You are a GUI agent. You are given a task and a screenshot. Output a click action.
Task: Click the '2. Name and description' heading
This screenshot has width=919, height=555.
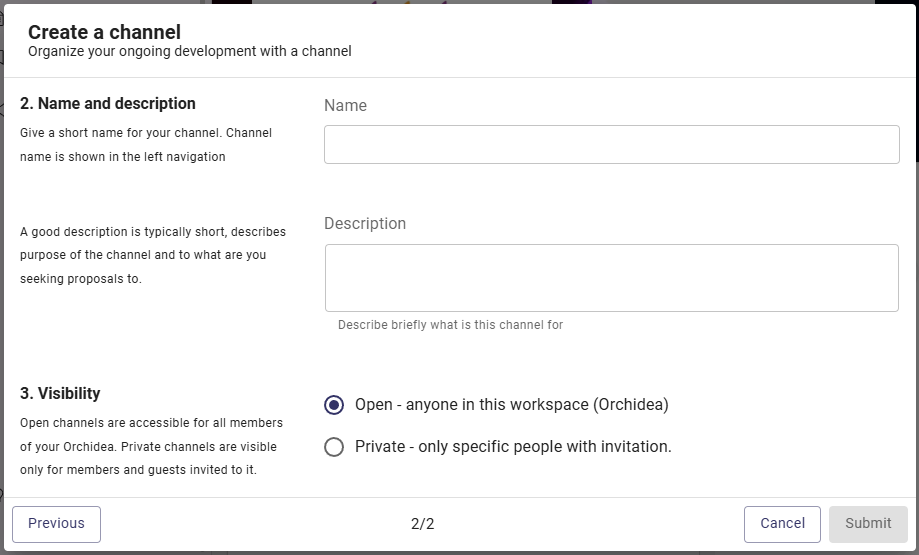[108, 104]
